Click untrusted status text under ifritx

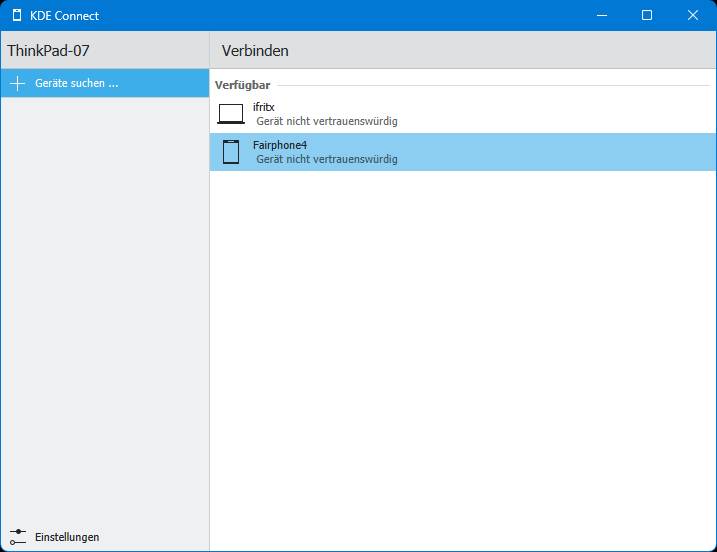(x=326, y=121)
